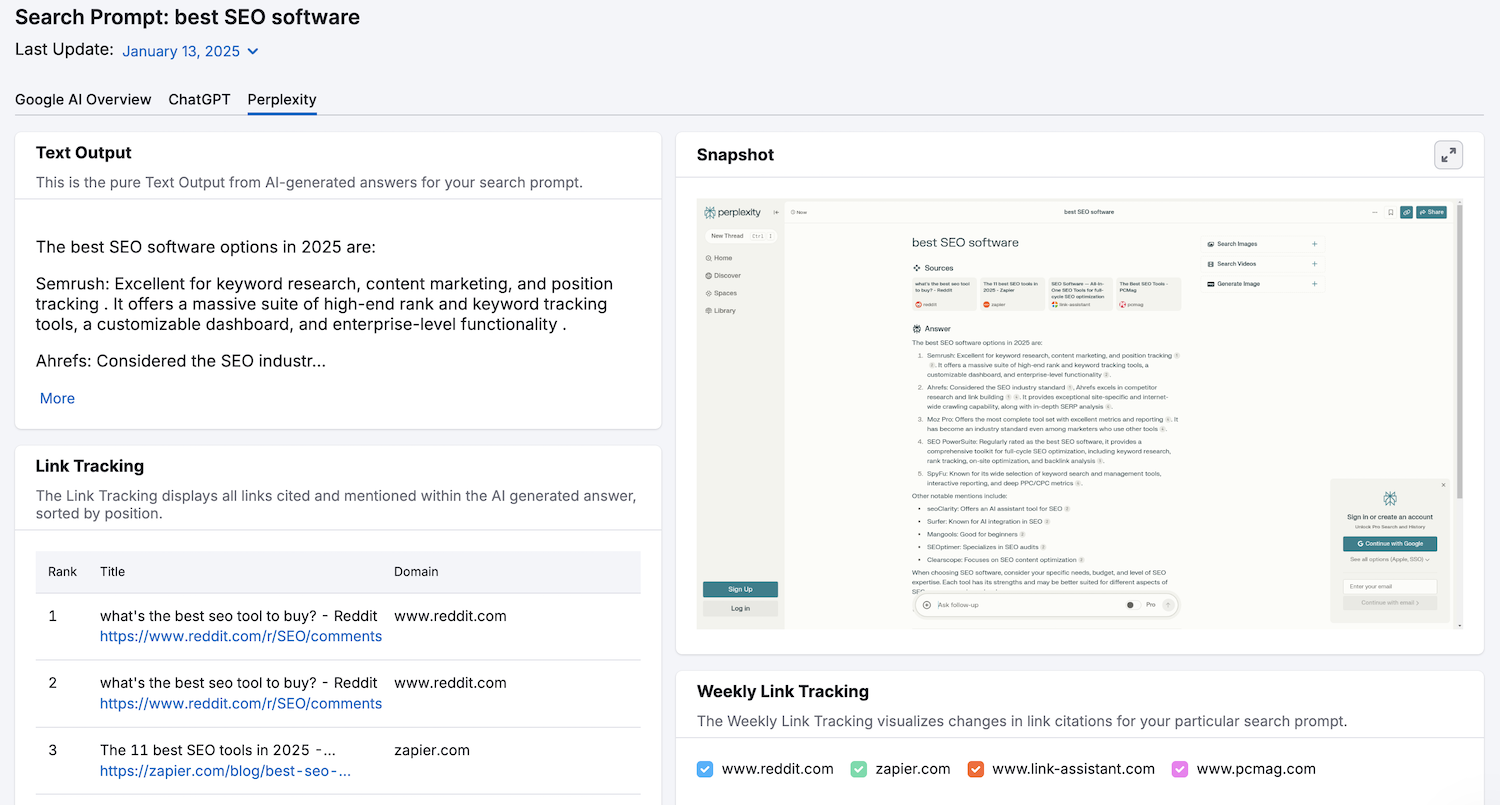Switch to the Google AI Overview tab

[x=83, y=99]
